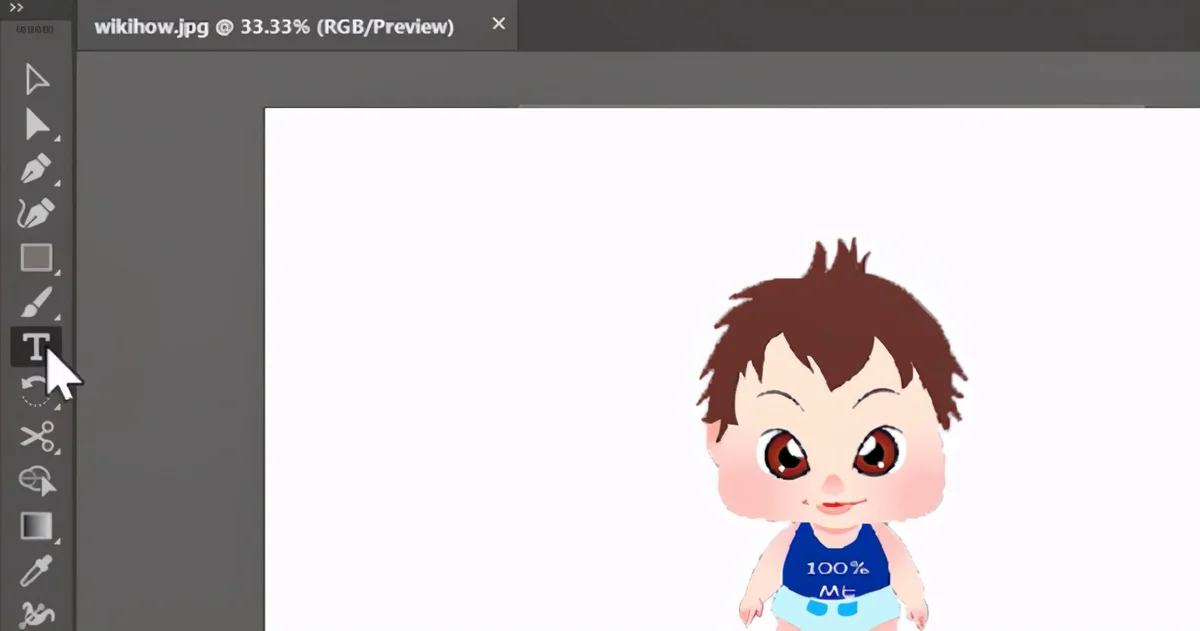Select the Paintbrush tool

[37, 302]
